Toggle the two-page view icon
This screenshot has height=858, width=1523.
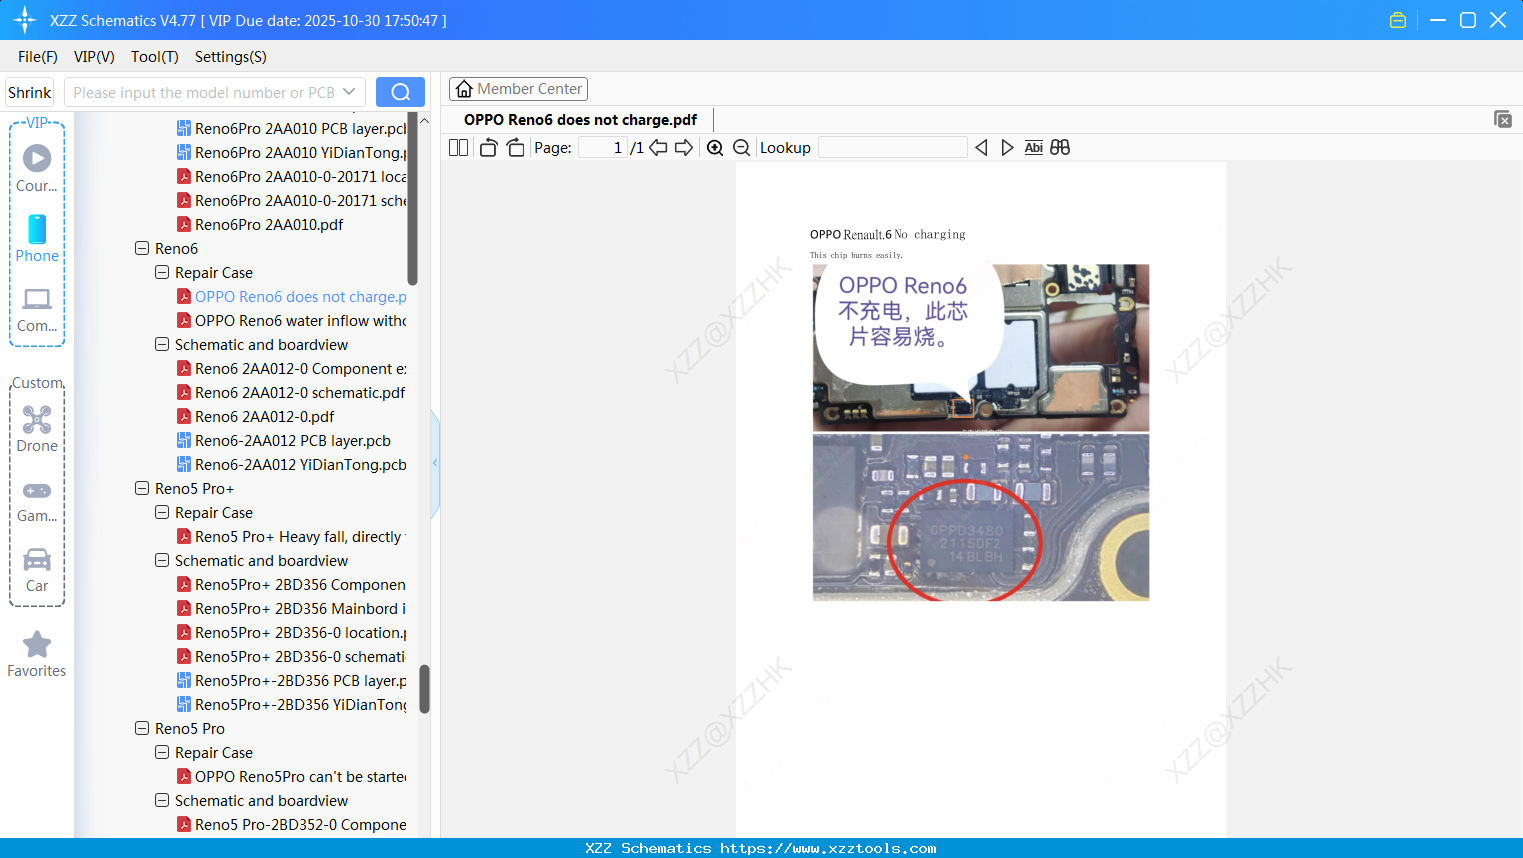(x=458, y=148)
